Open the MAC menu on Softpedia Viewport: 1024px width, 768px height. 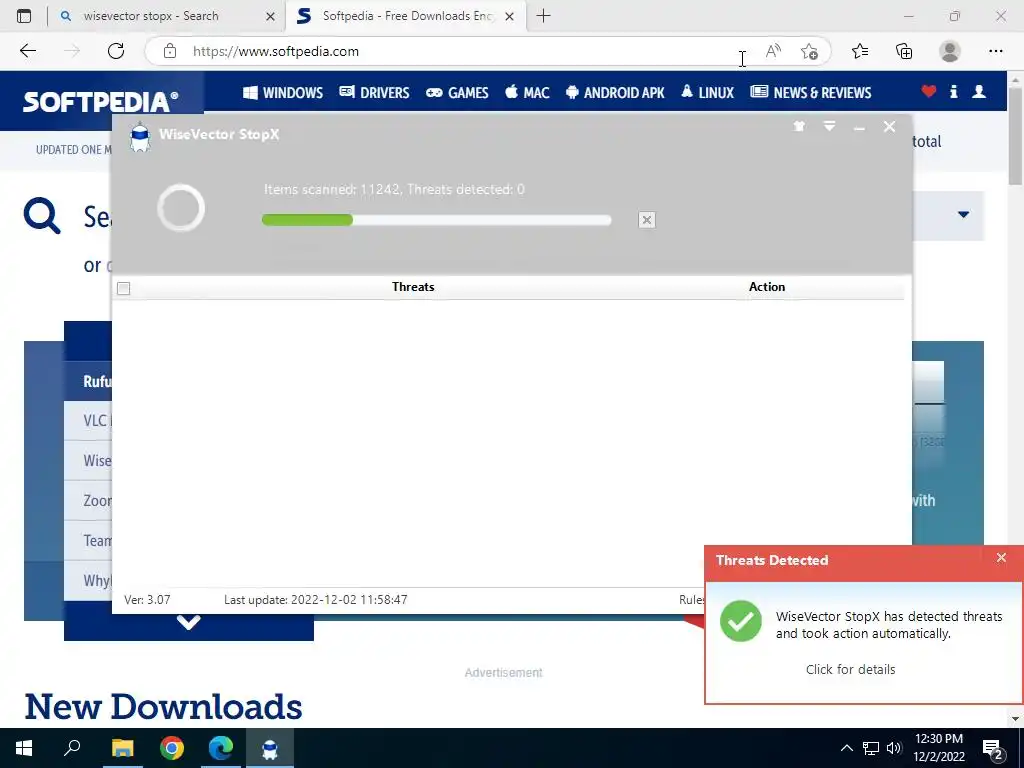click(x=527, y=93)
